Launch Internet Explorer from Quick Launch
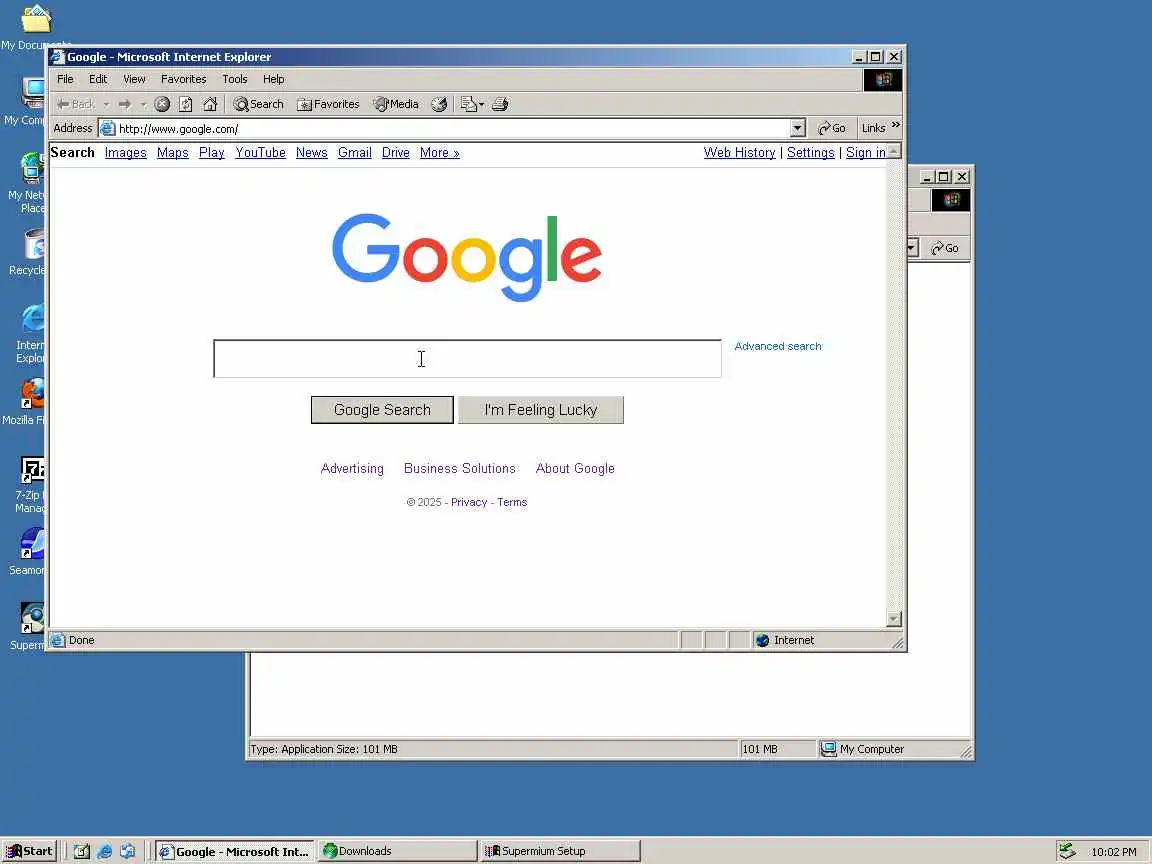Screen dimensions: 1152x864 point(104,851)
